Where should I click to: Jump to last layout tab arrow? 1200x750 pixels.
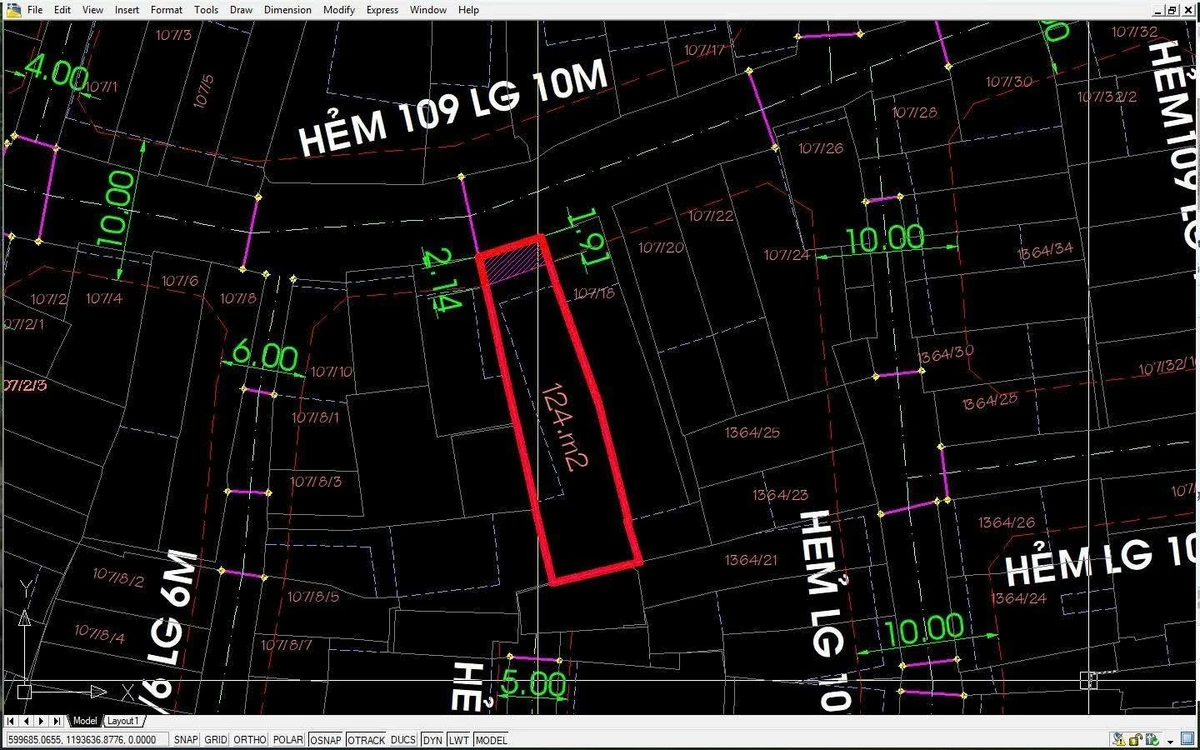coord(57,720)
